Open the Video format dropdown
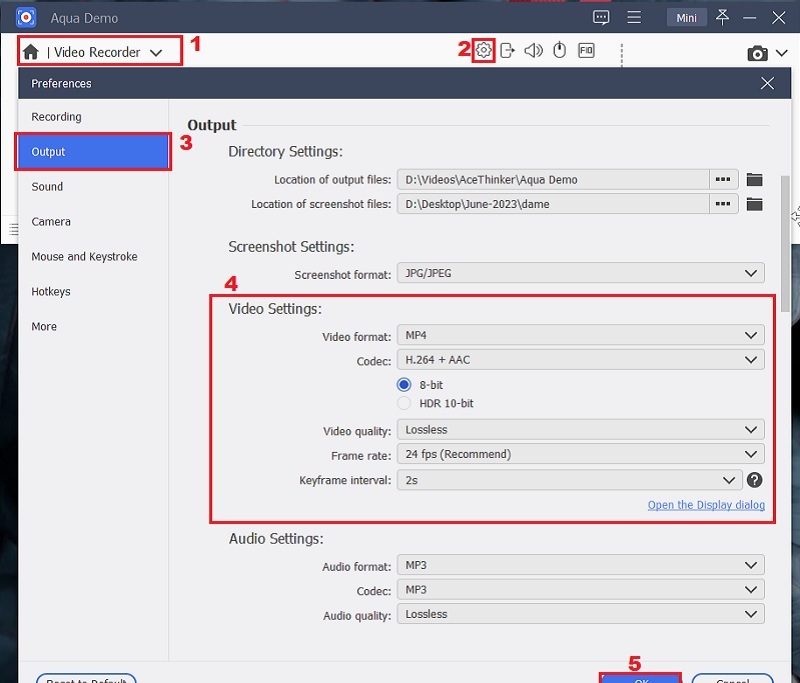Viewport: 800px width, 683px height. [581, 335]
